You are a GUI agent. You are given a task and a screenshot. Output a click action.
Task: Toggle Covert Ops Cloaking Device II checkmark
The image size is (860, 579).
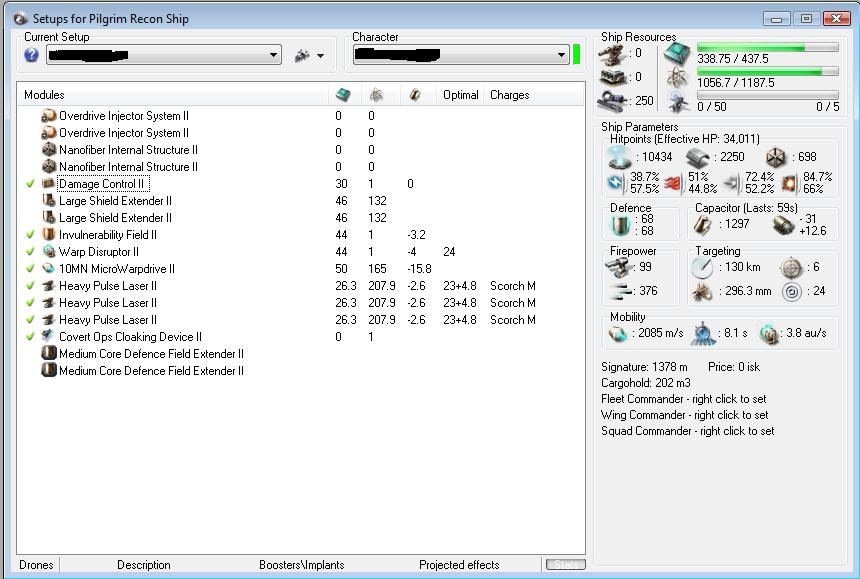coord(31,337)
